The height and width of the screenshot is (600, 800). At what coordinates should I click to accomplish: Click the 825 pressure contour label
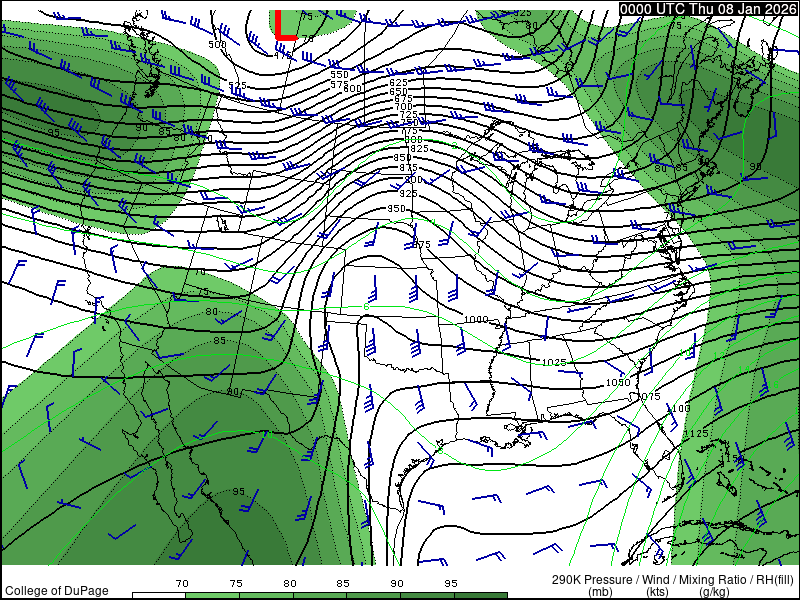point(419,148)
